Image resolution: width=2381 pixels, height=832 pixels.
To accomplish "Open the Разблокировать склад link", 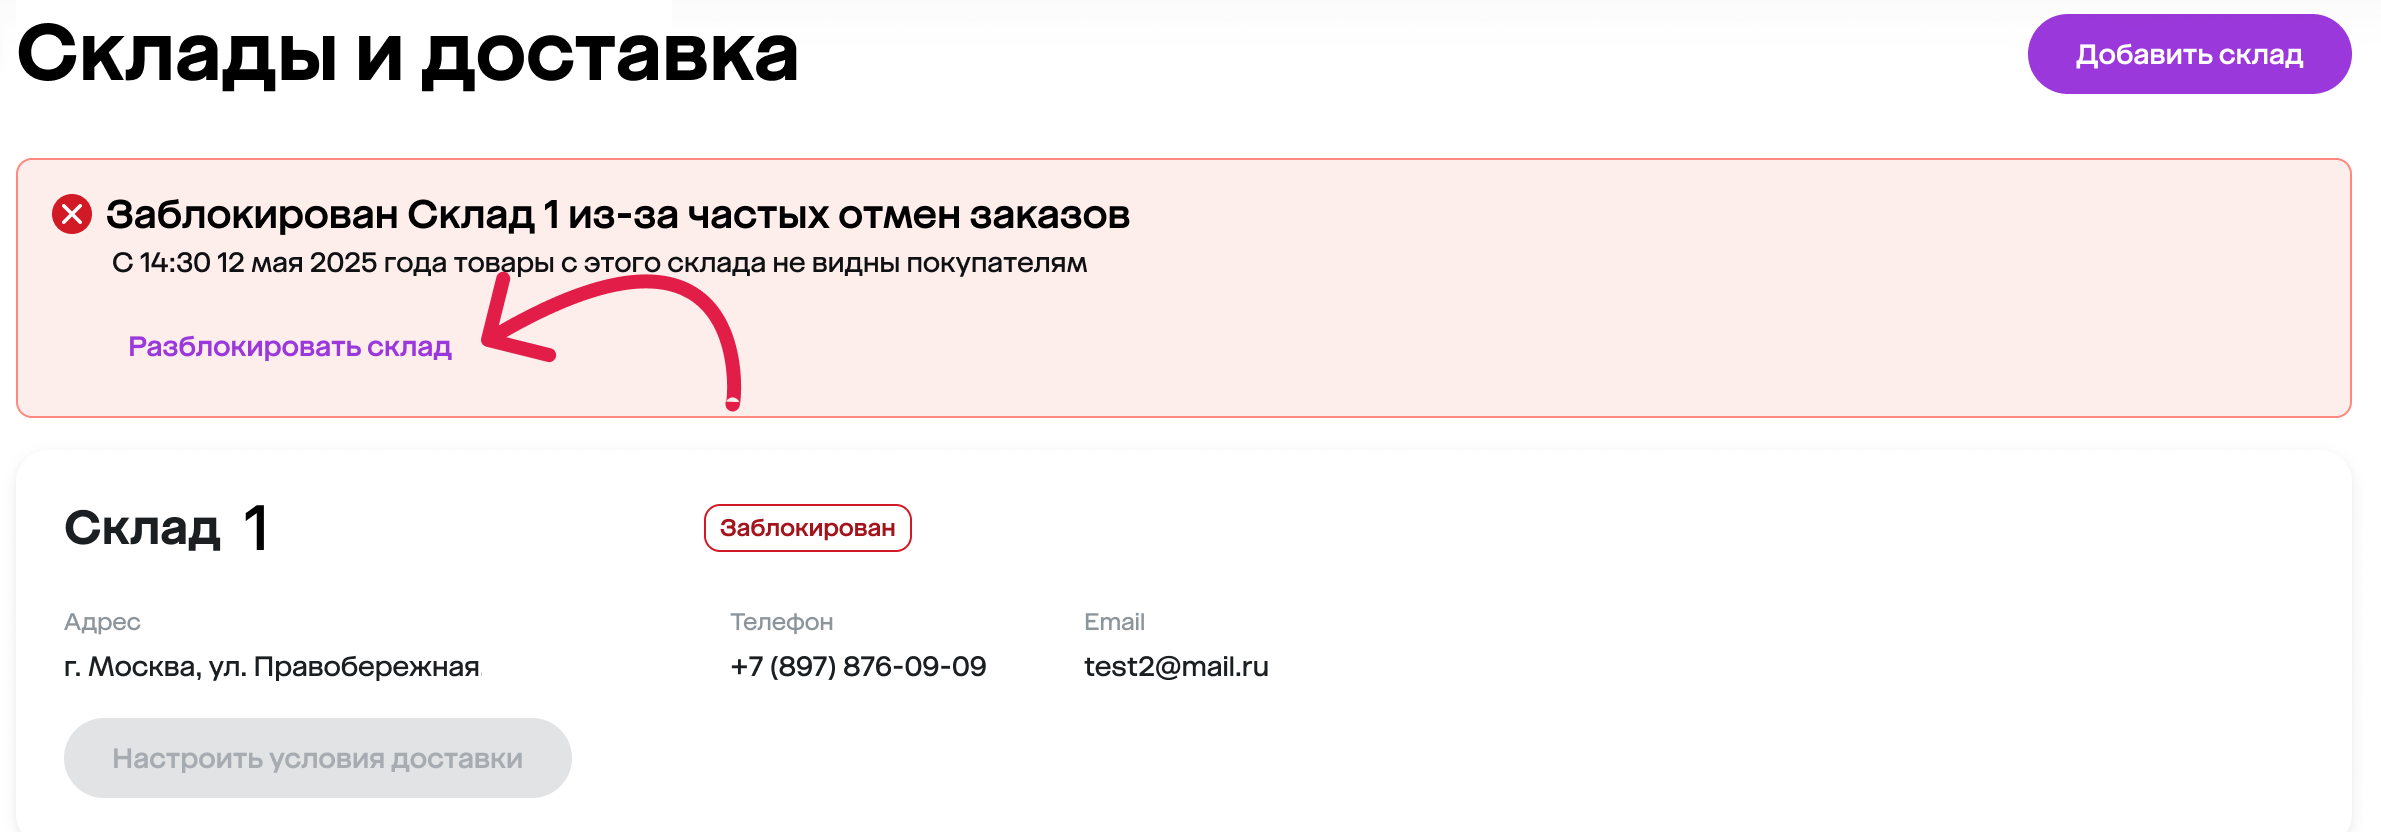I will (x=290, y=346).
